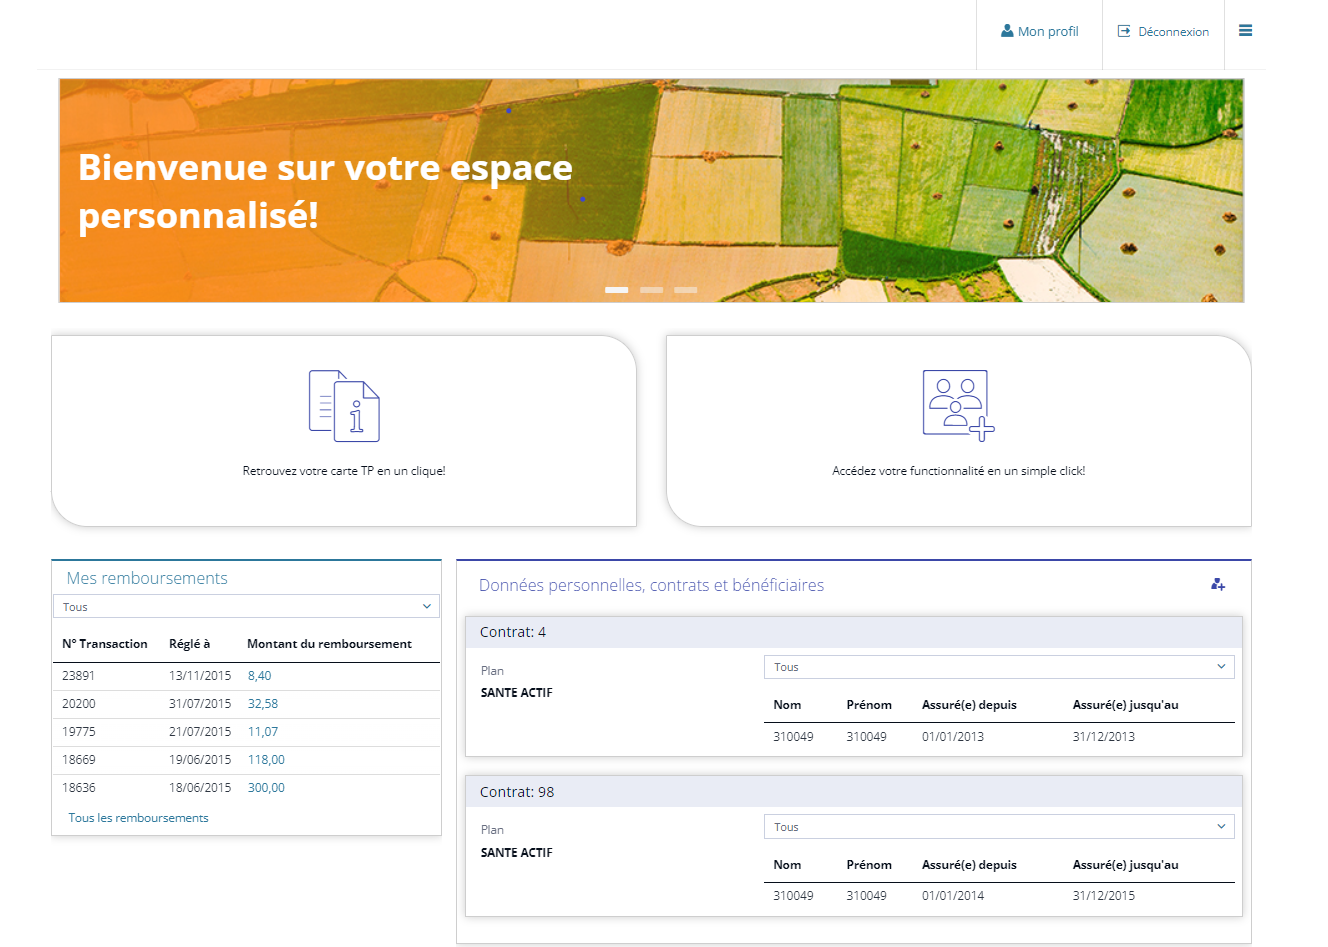The height and width of the screenshot is (947, 1328).
Task: Select third carousel slide indicator
Action: click(x=685, y=290)
